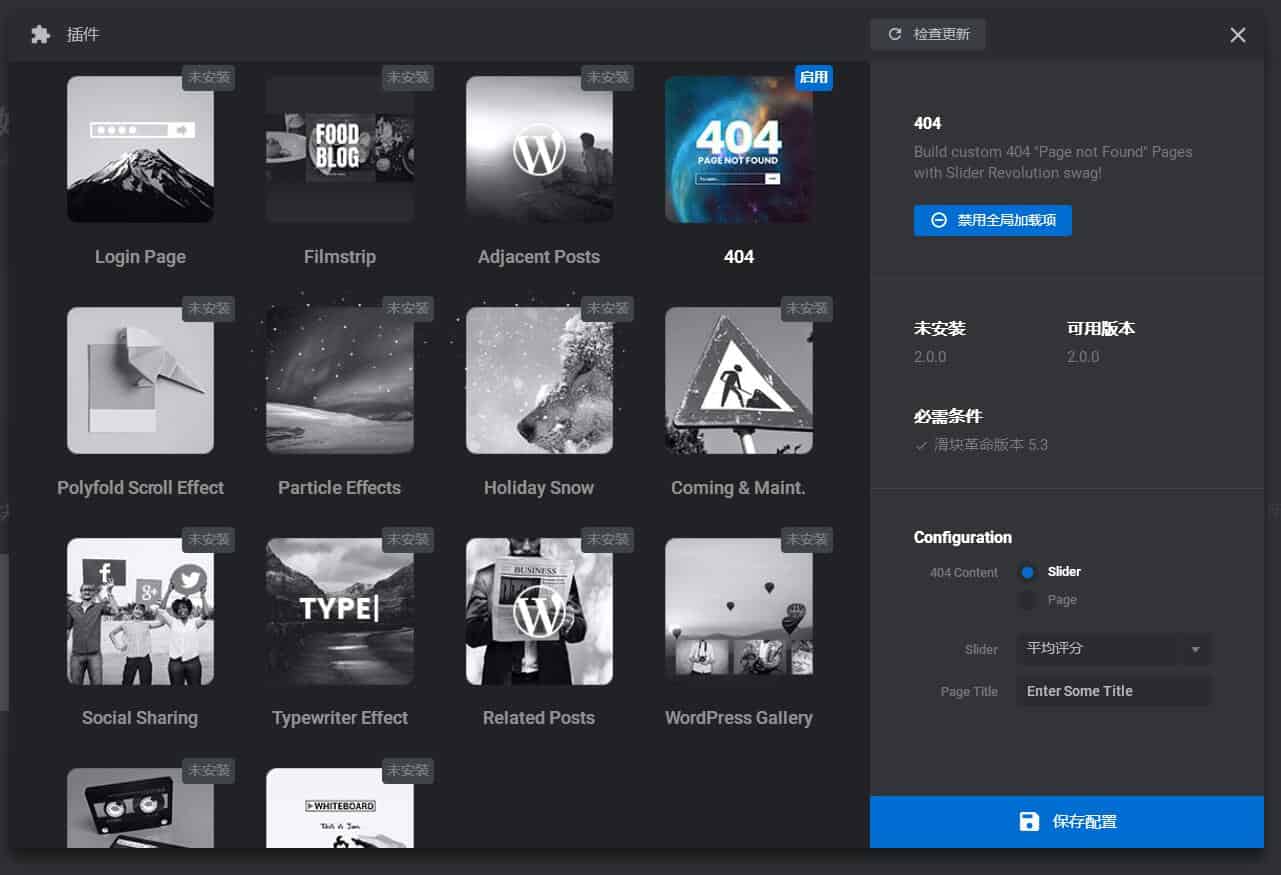The height and width of the screenshot is (875, 1281).
Task: Click the '404 Content' label
Action: pyautogui.click(x=964, y=573)
